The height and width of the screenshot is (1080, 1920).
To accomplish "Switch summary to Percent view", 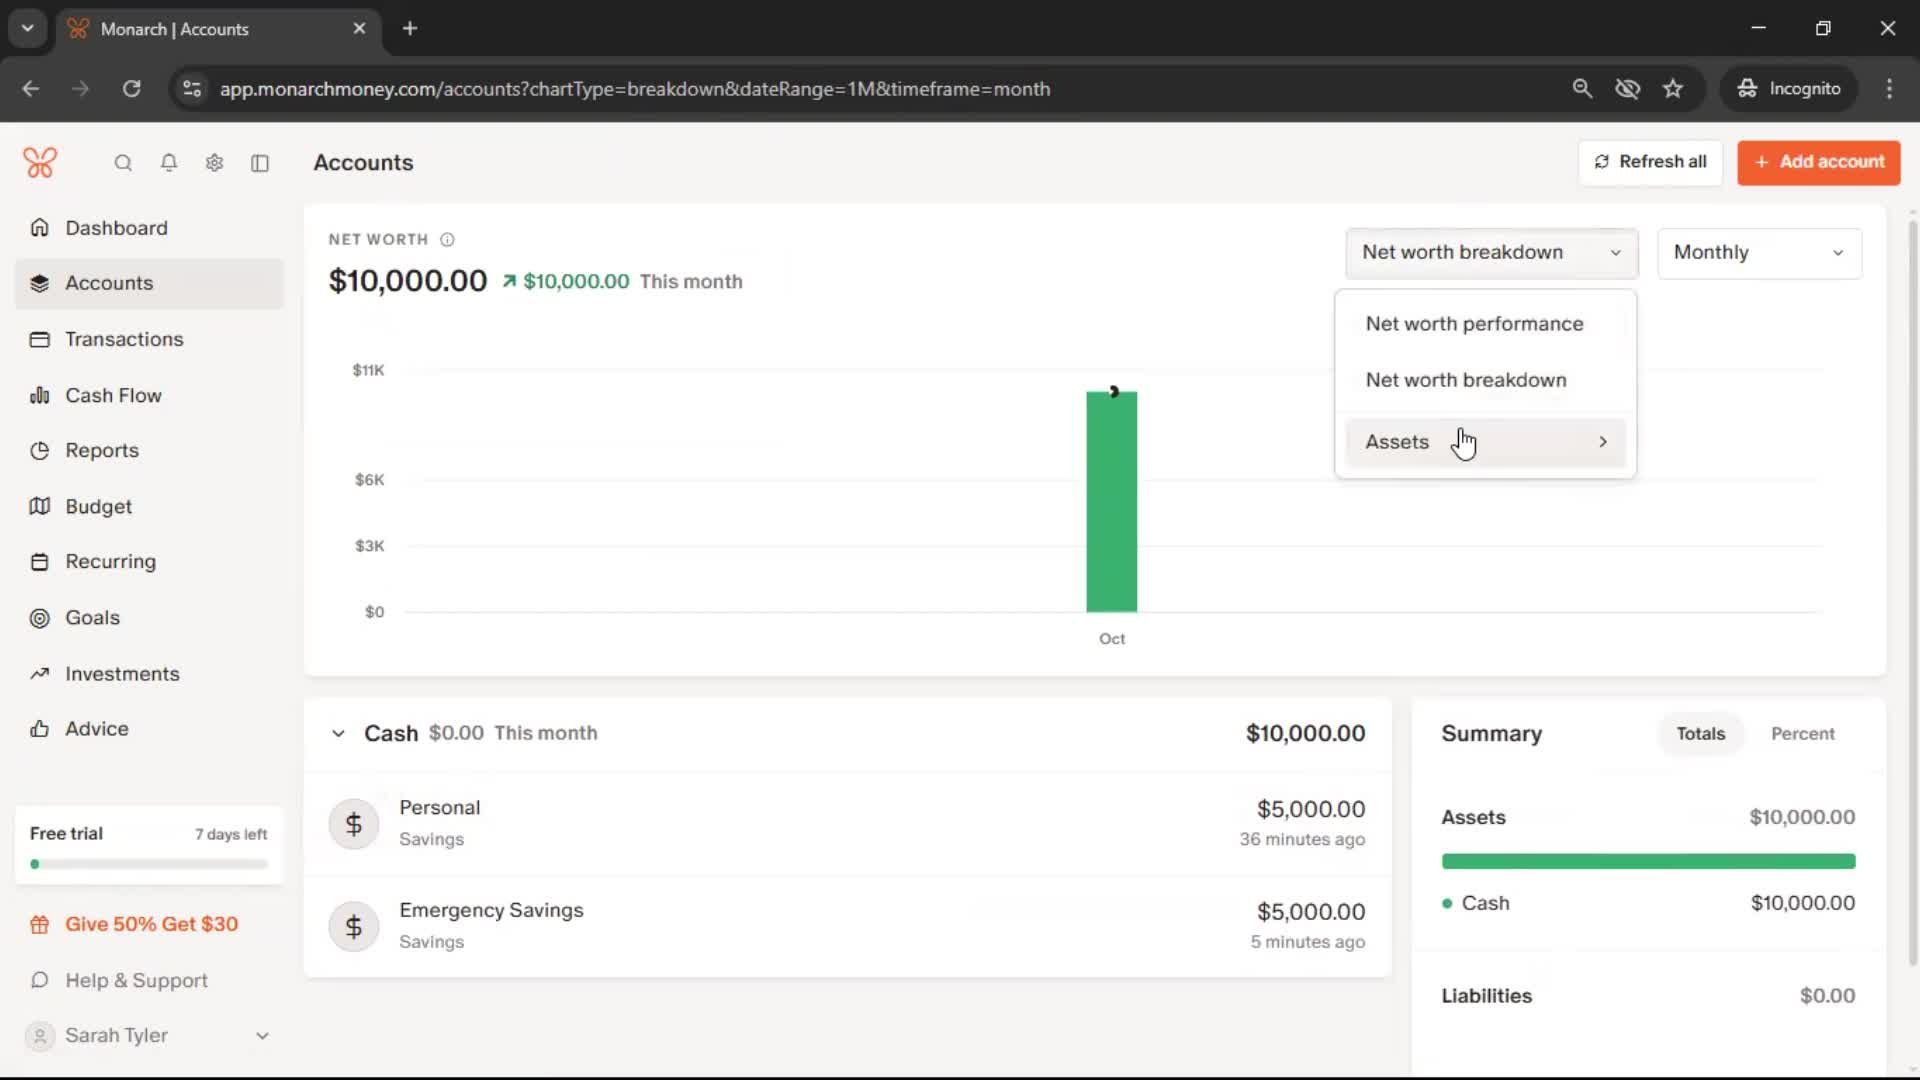I will pos(1802,734).
